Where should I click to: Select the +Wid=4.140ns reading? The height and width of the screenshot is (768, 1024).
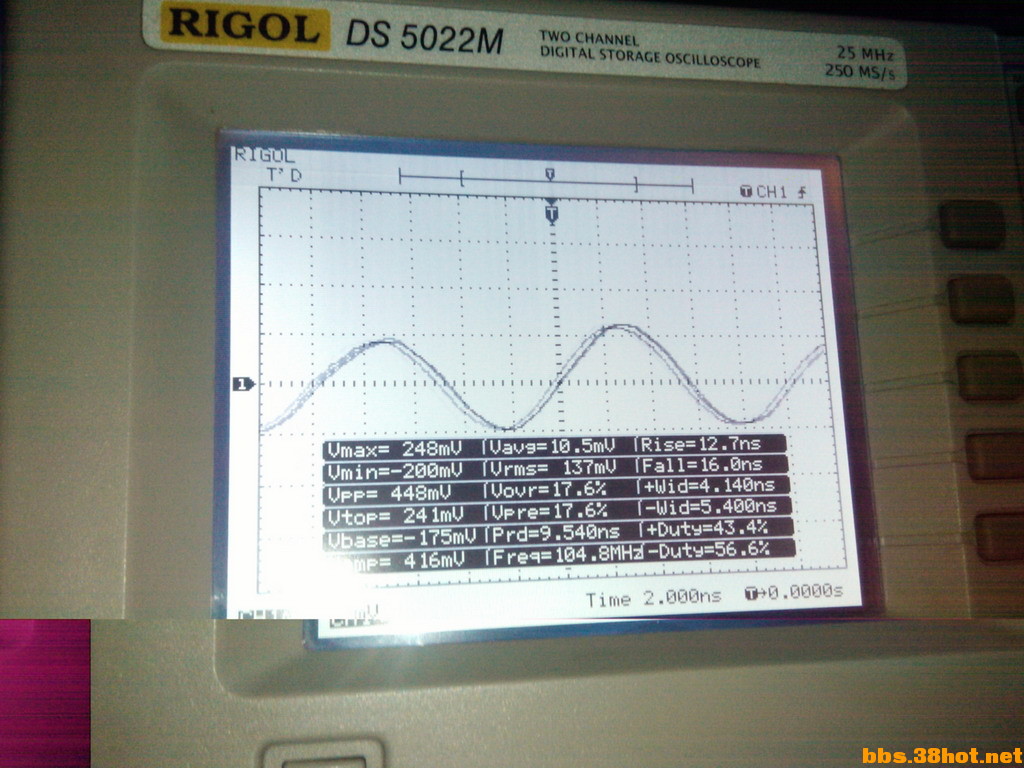coord(709,485)
